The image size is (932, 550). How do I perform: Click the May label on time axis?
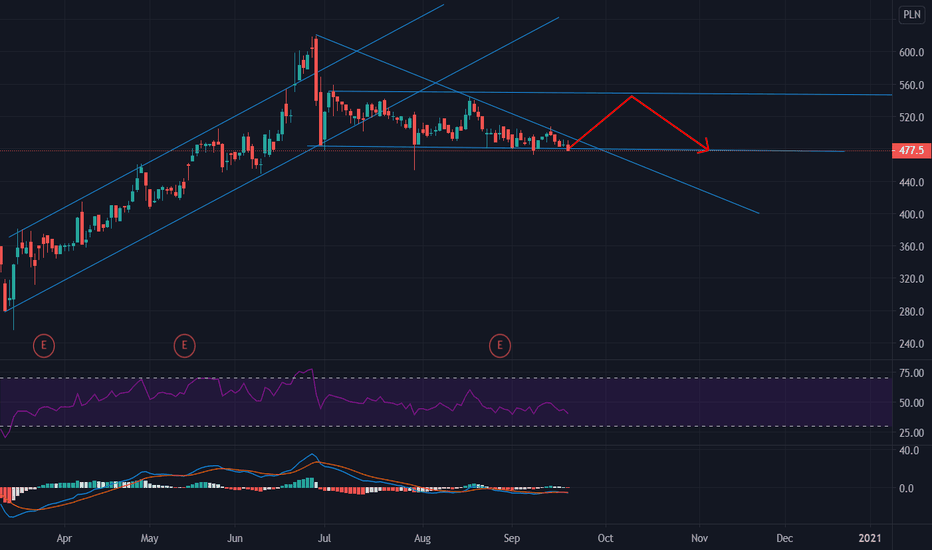click(x=149, y=538)
